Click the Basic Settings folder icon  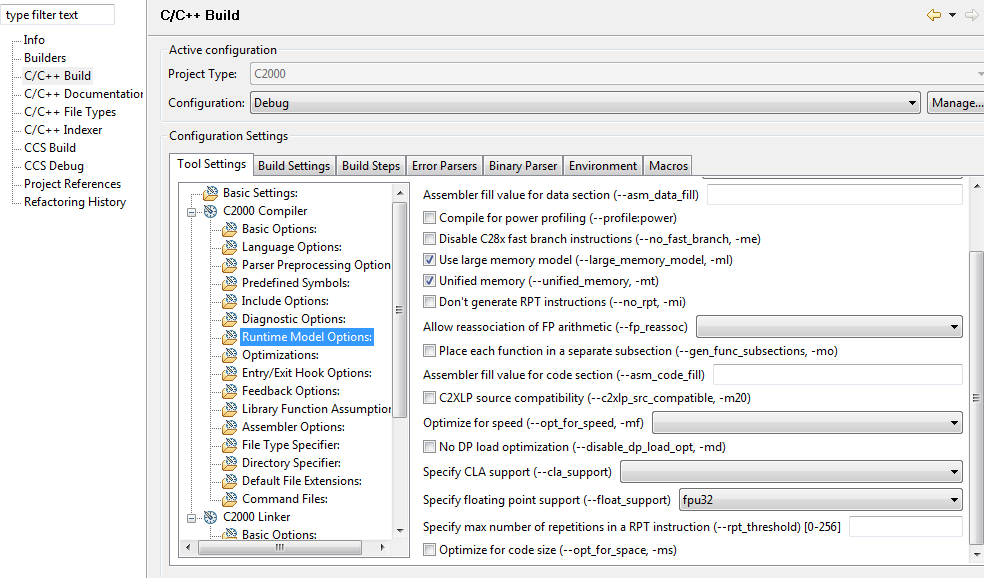[x=211, y=193]
